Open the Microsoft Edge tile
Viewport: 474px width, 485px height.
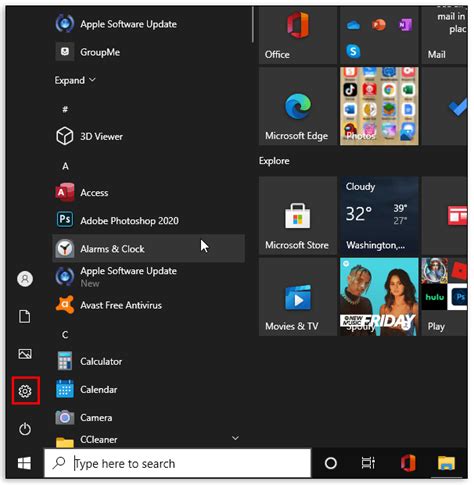(x=298, y=106)
